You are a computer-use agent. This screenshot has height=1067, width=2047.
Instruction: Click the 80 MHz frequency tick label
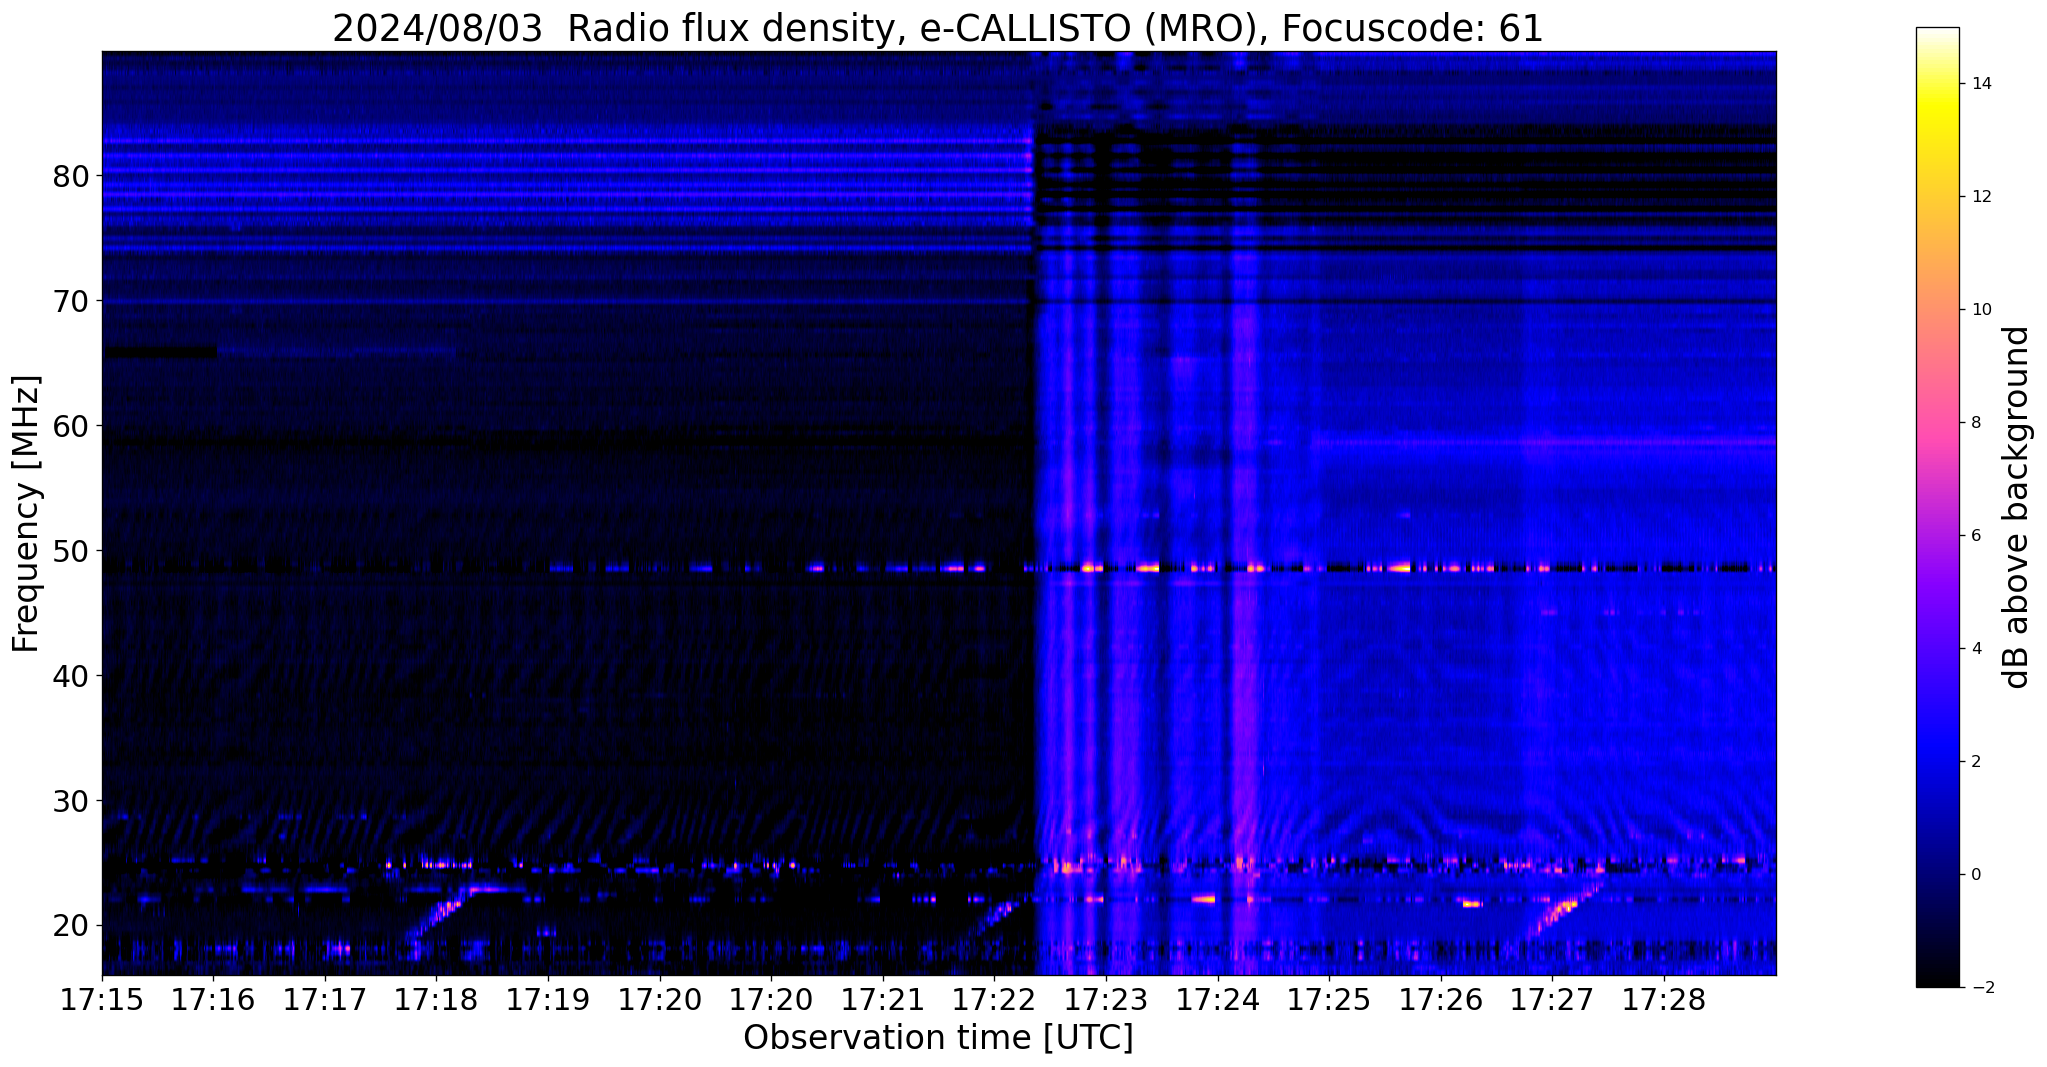click(70, 176)
